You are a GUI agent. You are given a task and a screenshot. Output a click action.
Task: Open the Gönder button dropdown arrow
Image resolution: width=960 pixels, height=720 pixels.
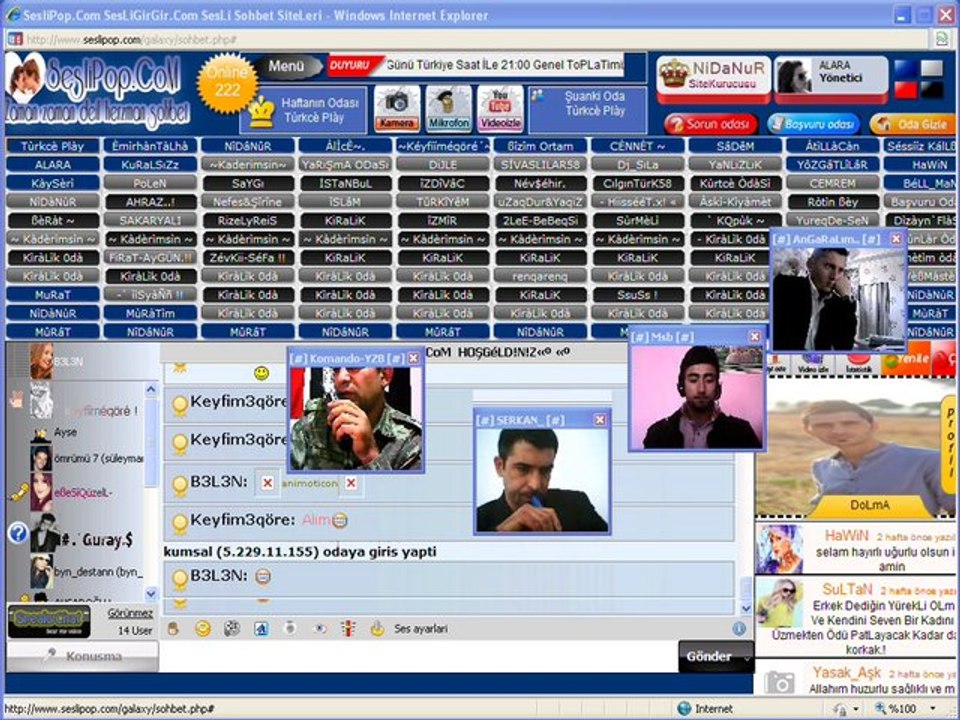tap(746, 657)
